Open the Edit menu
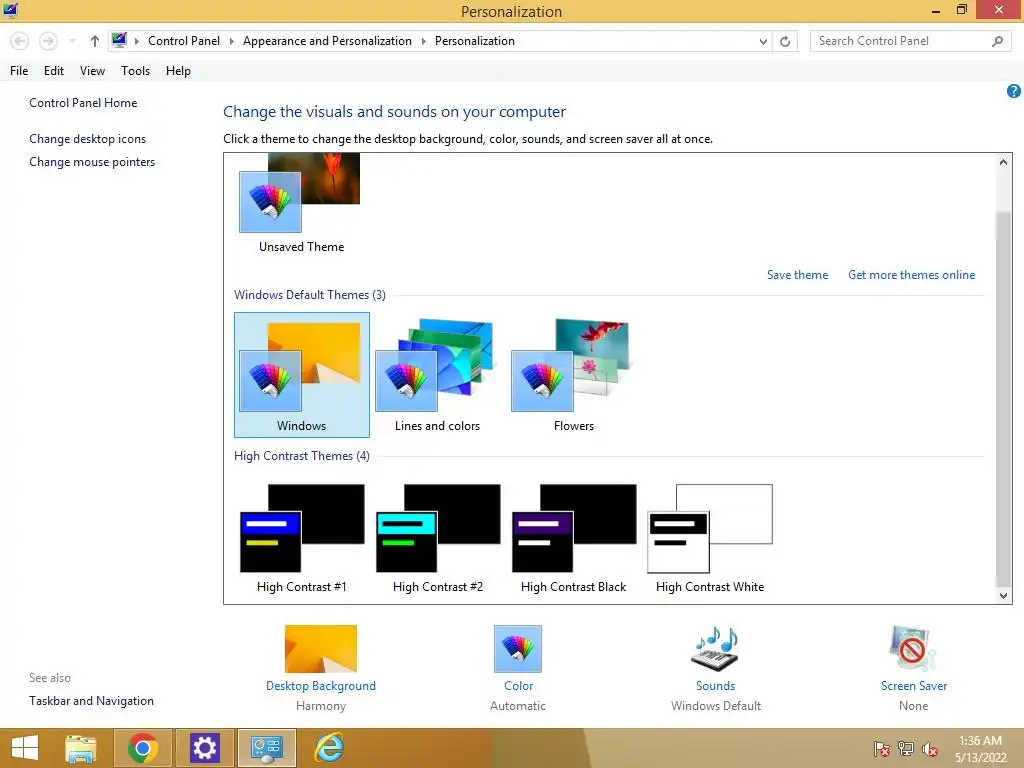The height and width of the screenshot is (768, 1024). [54, 71]
